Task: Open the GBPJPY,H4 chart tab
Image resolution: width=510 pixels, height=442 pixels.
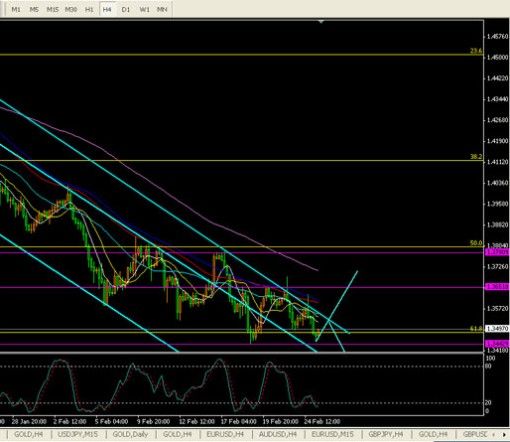Action: (x=386, y=434)
